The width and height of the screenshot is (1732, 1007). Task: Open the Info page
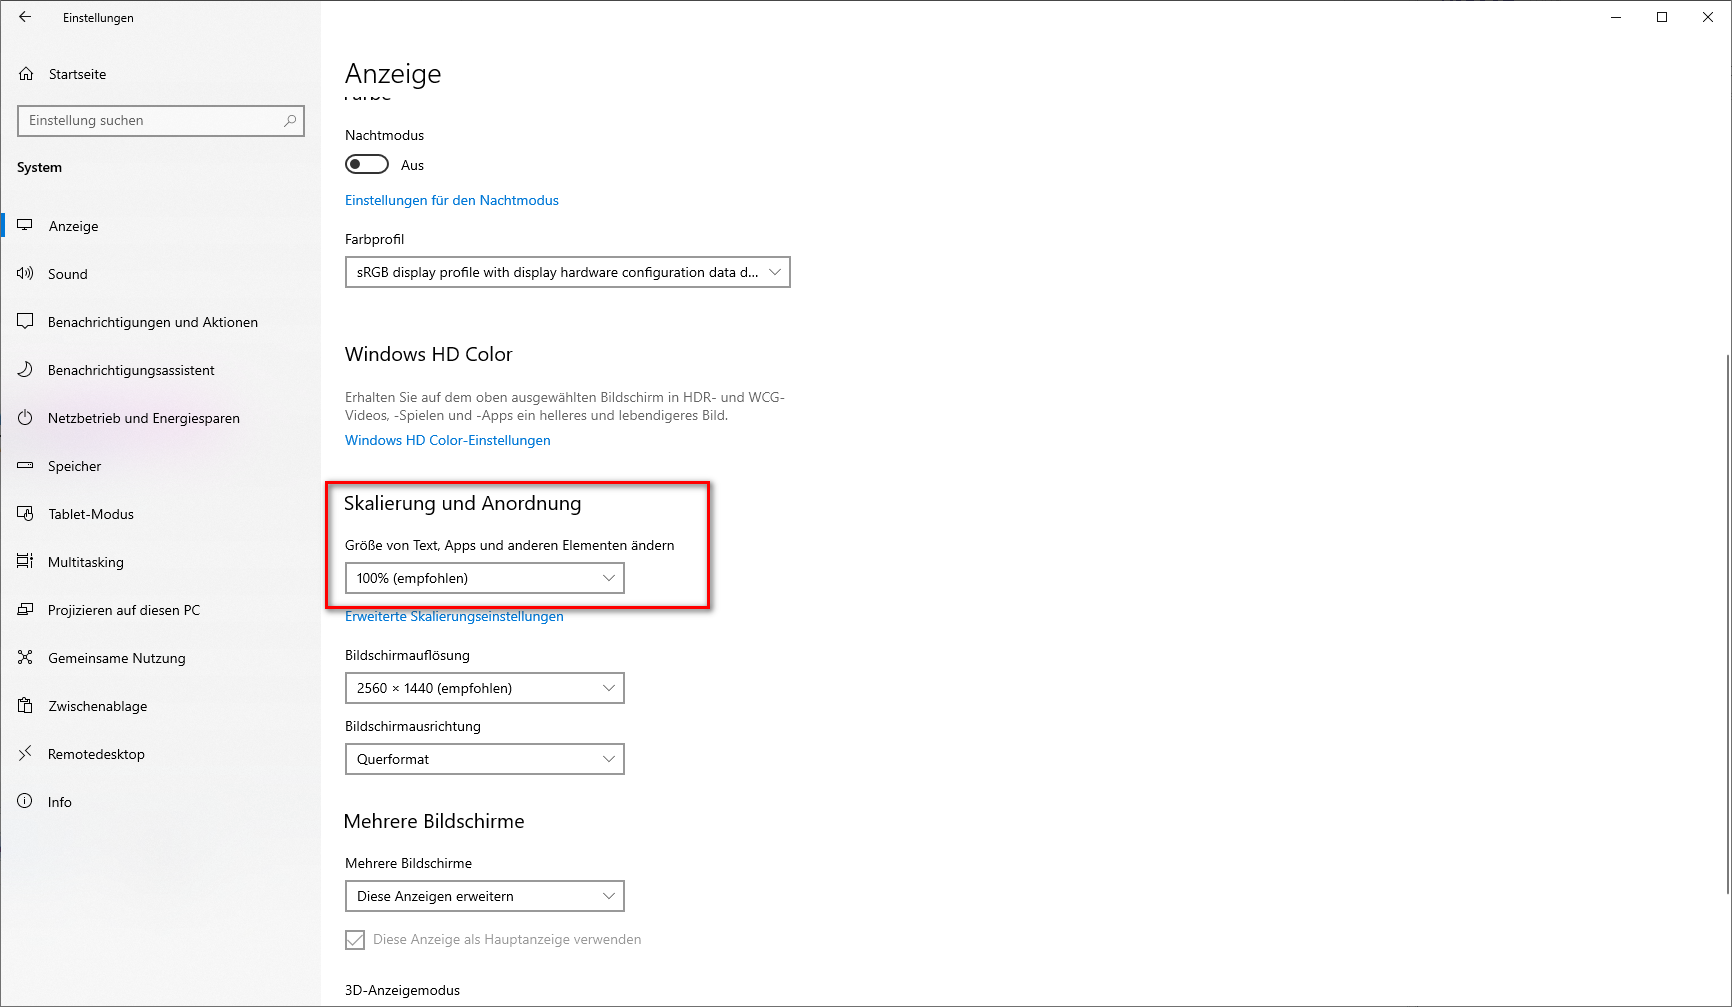coord(160,802)
